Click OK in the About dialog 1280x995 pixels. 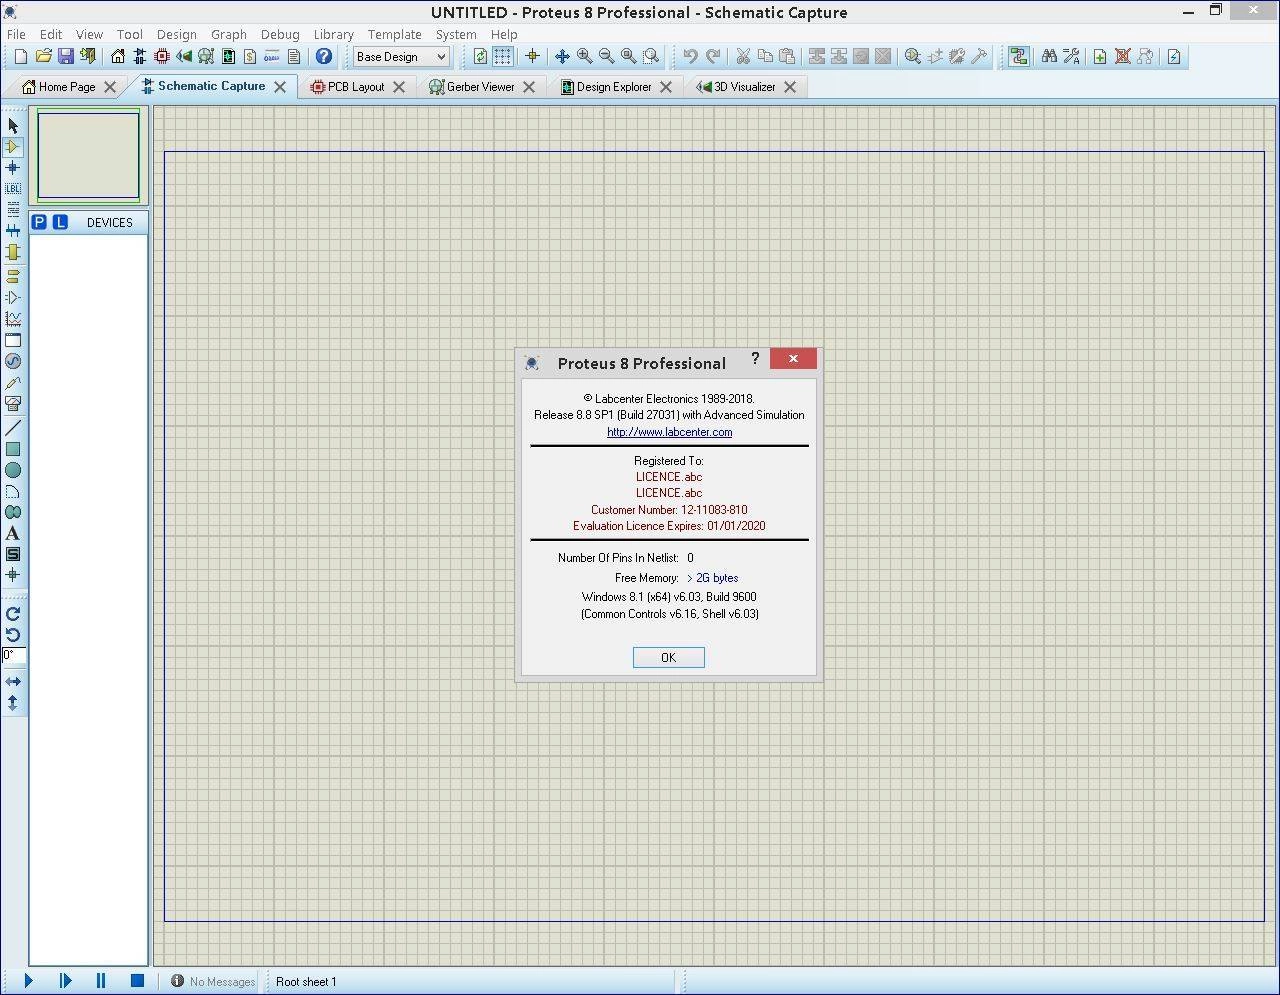(668, 657)
